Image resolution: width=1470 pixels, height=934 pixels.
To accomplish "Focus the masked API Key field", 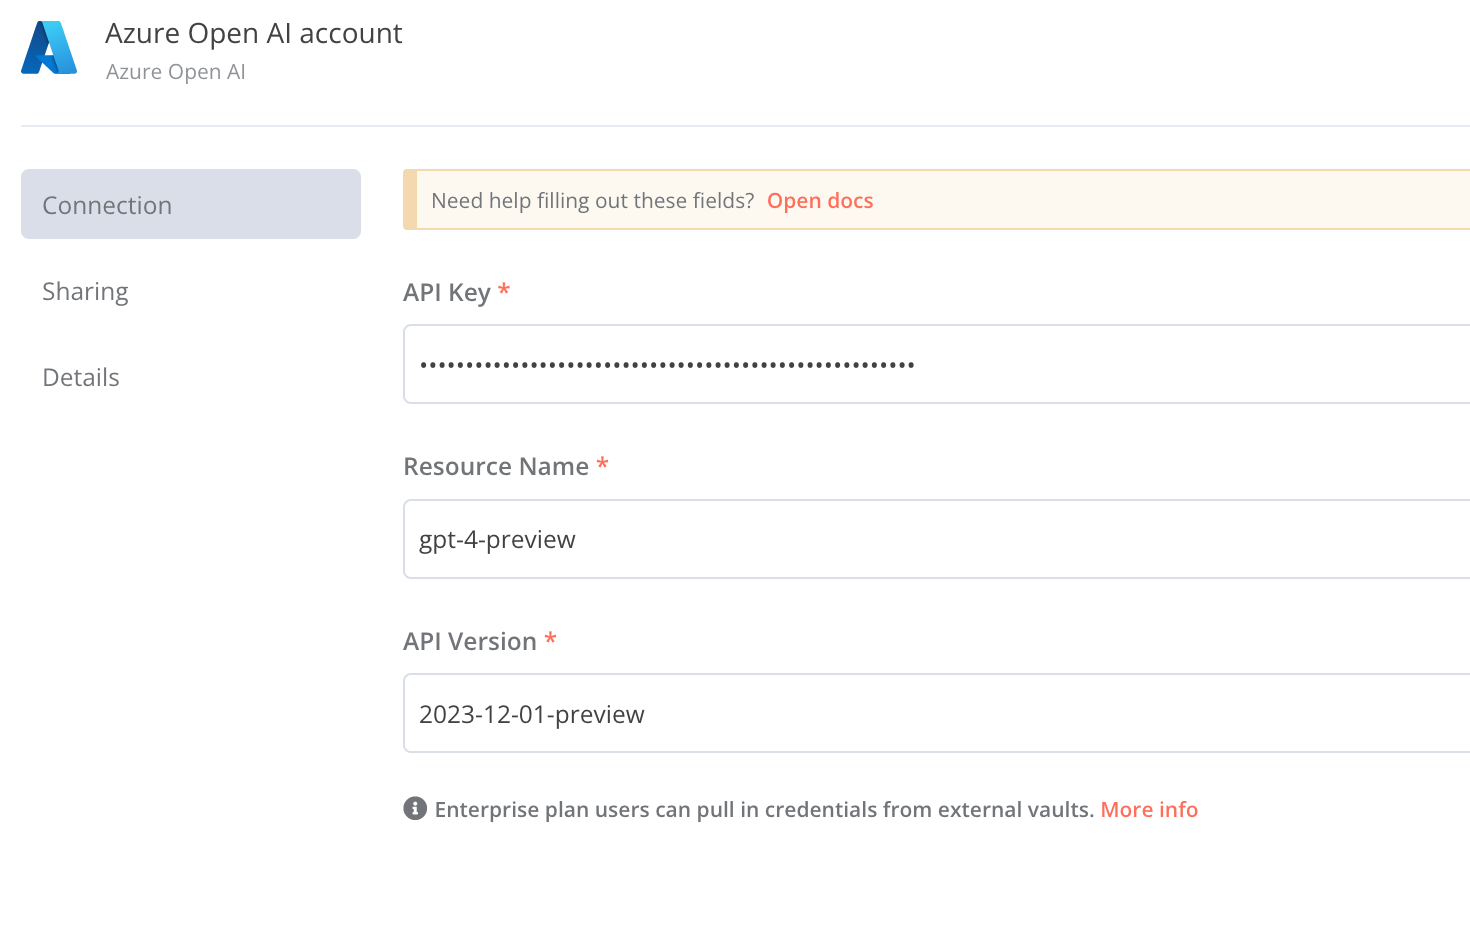I will 936,364.
